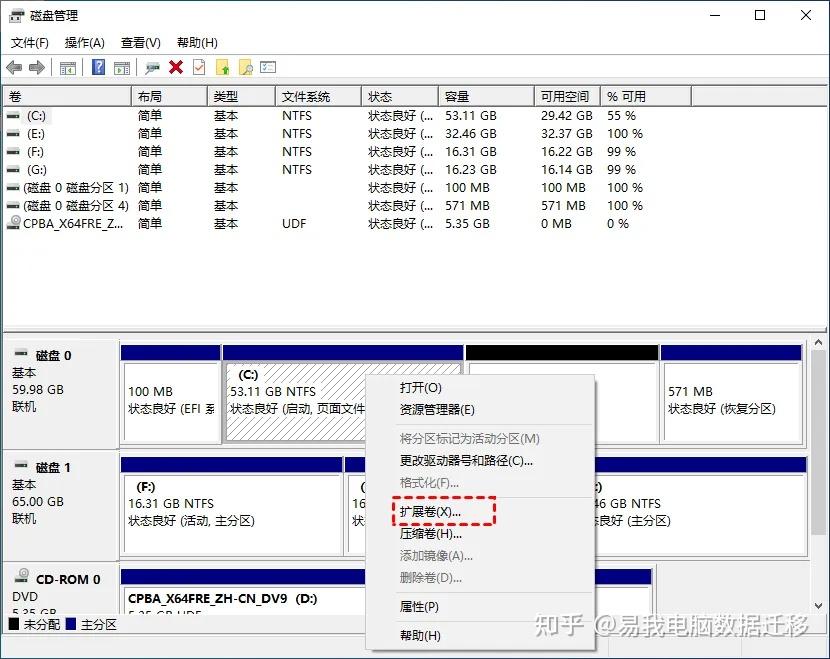830x659 pixels.
Task: Click the 磁盘 0 disk icon
Action: 21,353
